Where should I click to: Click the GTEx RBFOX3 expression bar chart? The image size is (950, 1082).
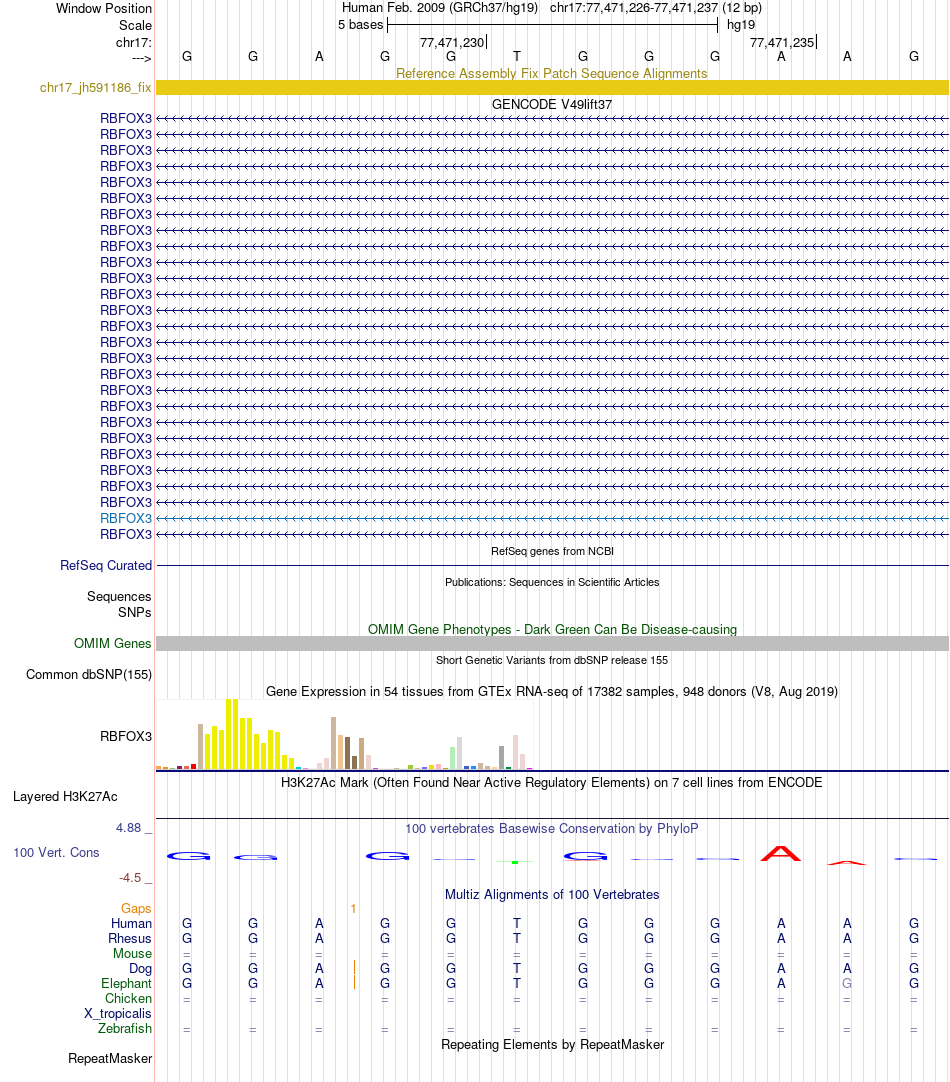[345, 734]
